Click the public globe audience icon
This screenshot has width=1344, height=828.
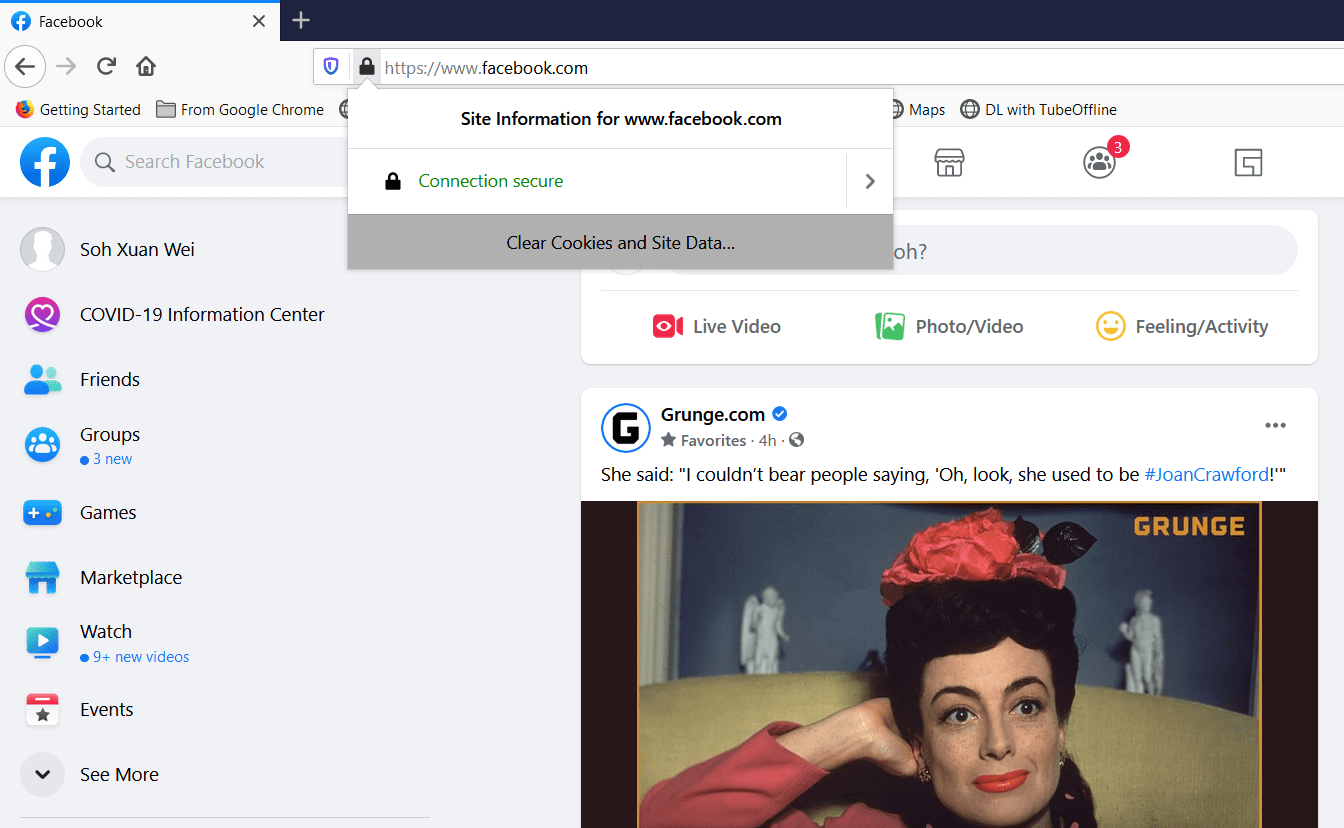click(x=796, y=440)
